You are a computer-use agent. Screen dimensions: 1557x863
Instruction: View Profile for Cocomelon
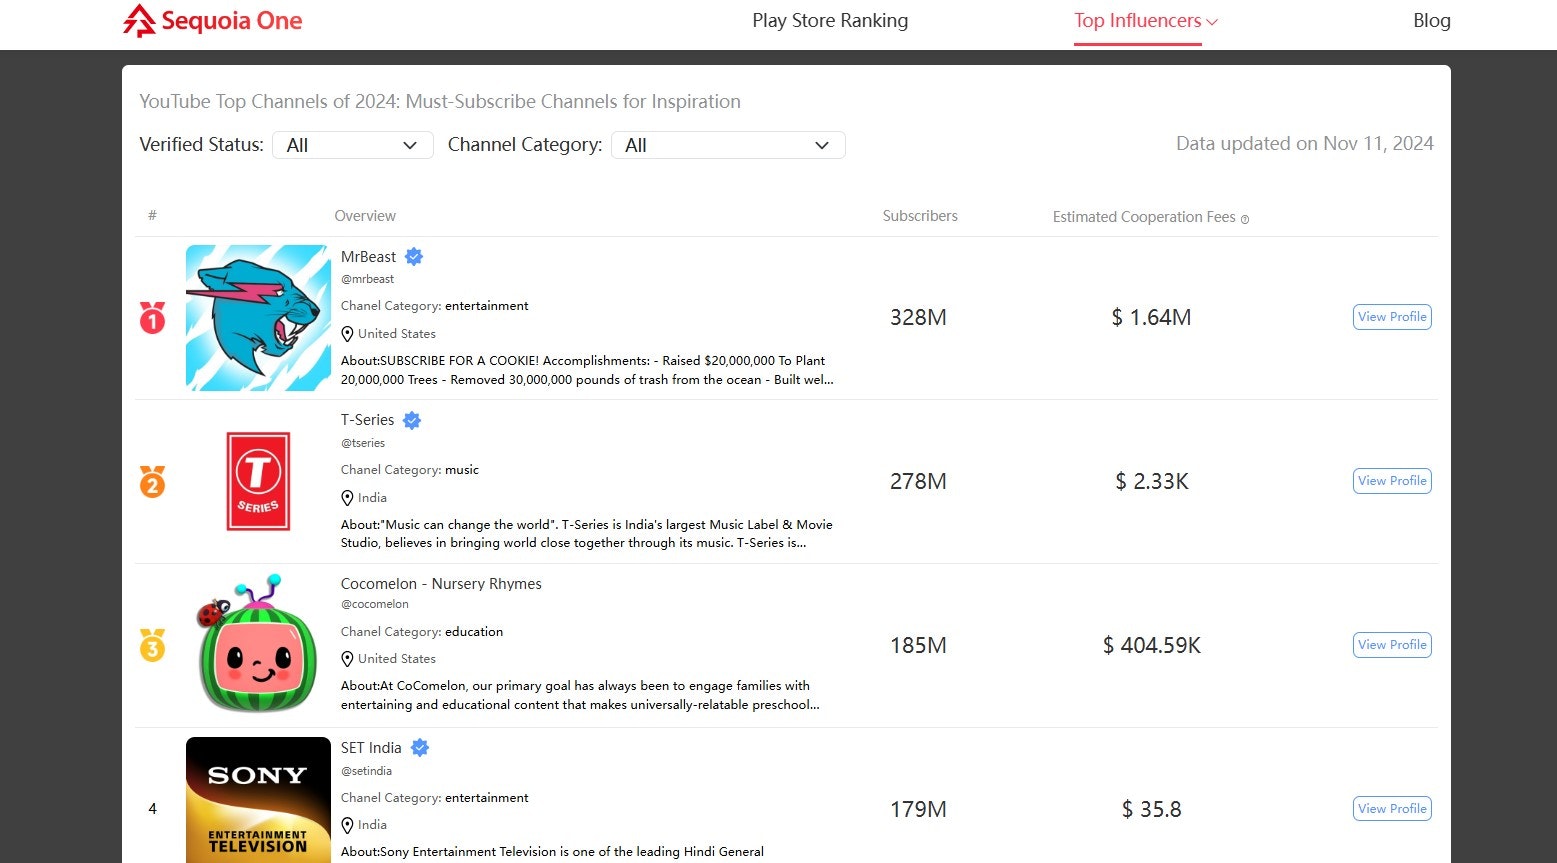click(x=1392, y=645)
